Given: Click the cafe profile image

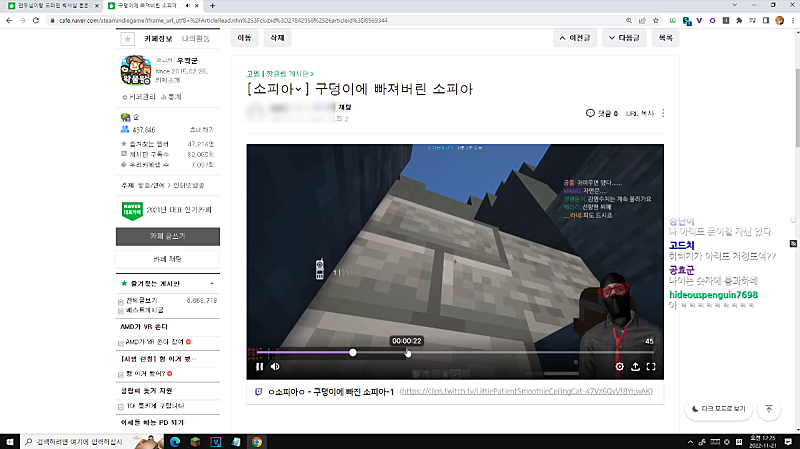Looking at the screenshot, I should (x=136, y=70).
